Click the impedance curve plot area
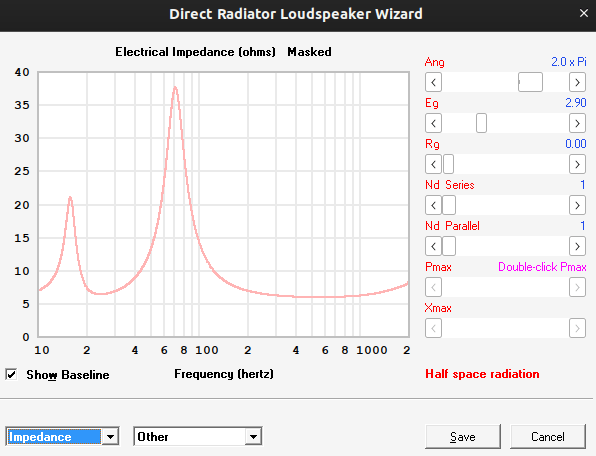596x456 pixels. tap(224, 204)
